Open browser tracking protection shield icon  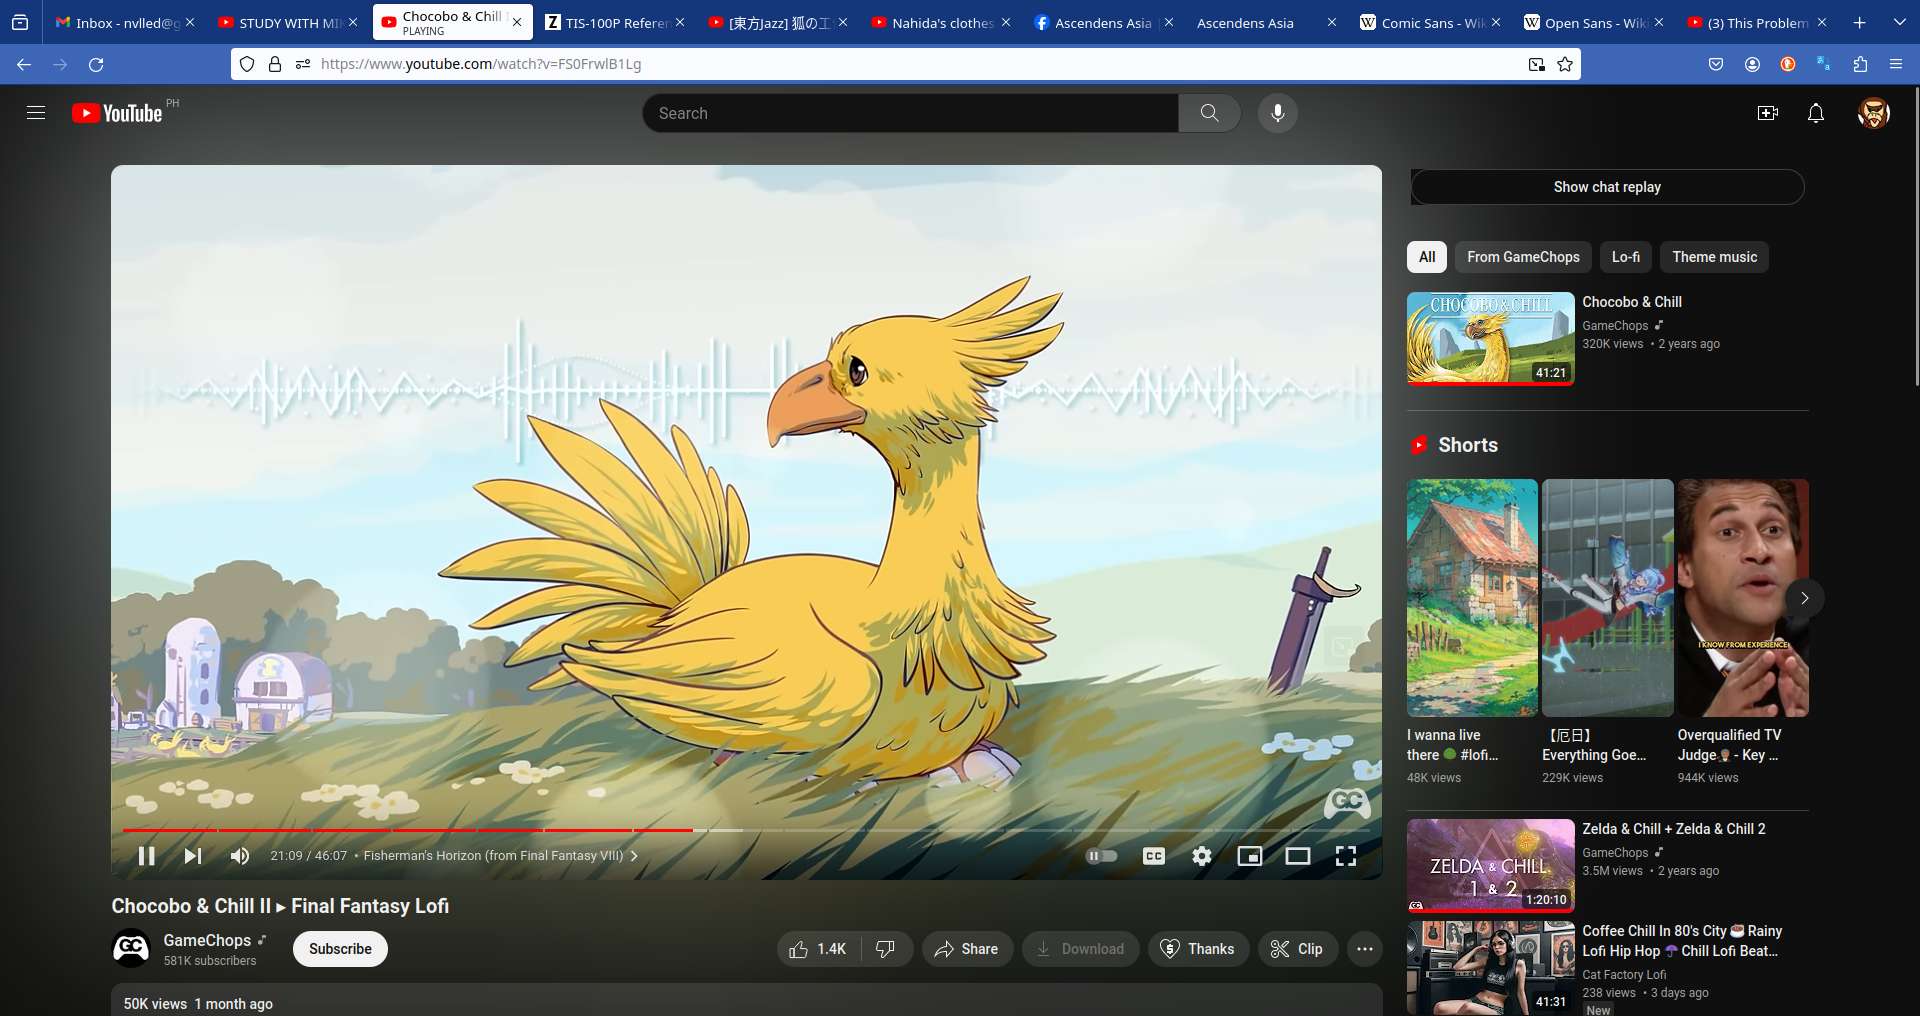(x=247, y=64)
